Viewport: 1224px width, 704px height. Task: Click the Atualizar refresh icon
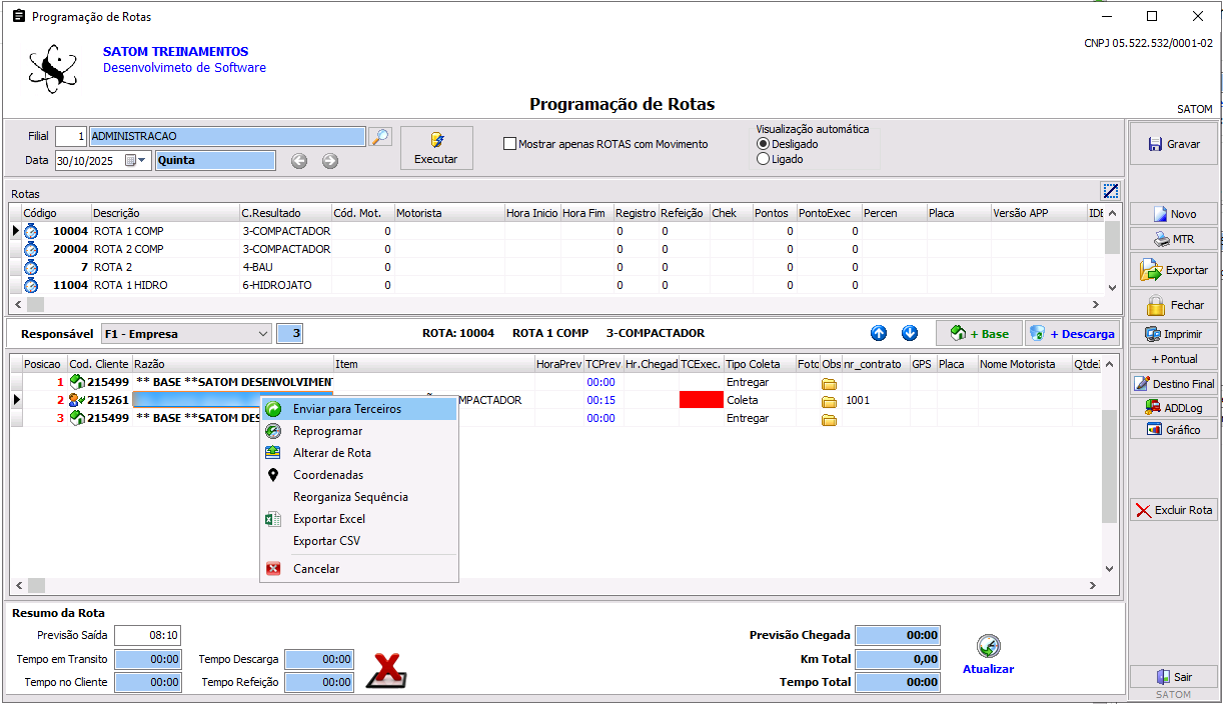[988, 647]
